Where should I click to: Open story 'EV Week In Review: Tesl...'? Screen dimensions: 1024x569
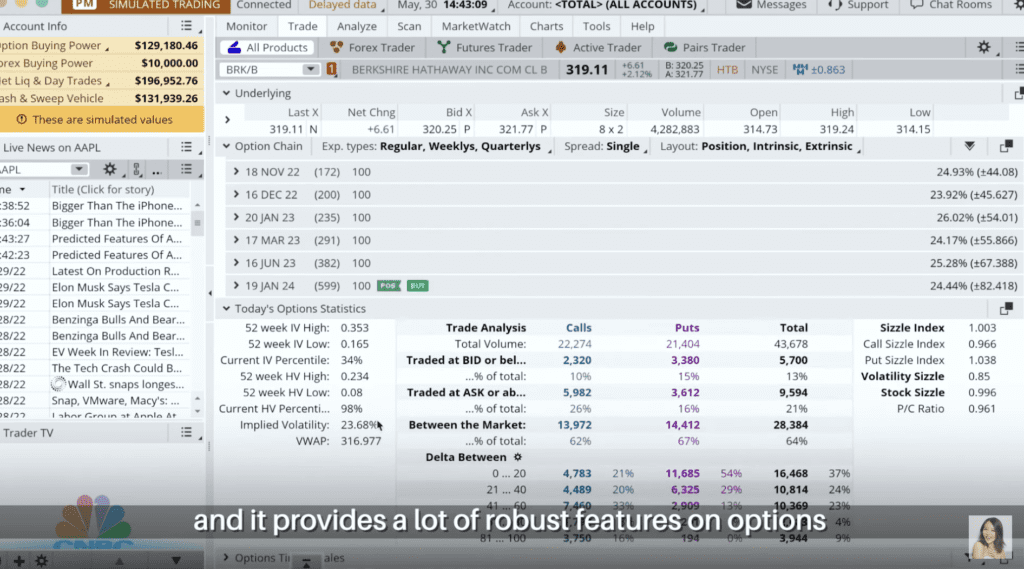click(118, 351)
